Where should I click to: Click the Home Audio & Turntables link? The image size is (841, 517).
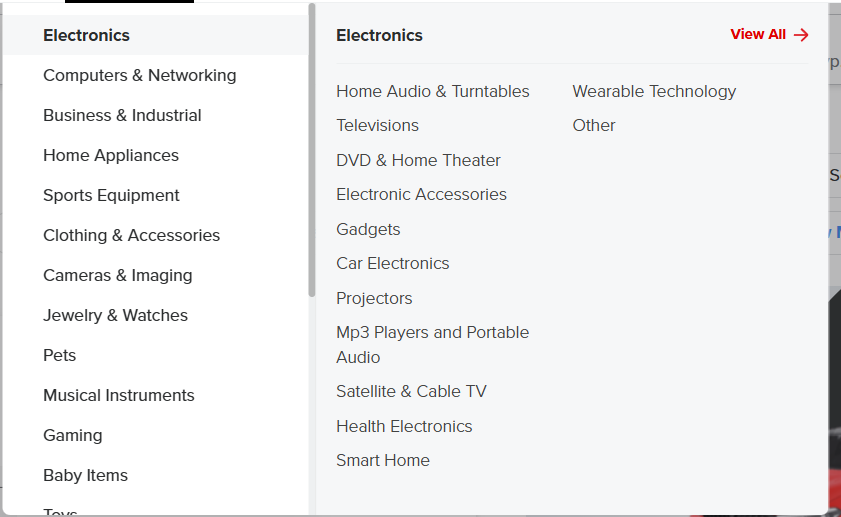(x=432, y=91)
